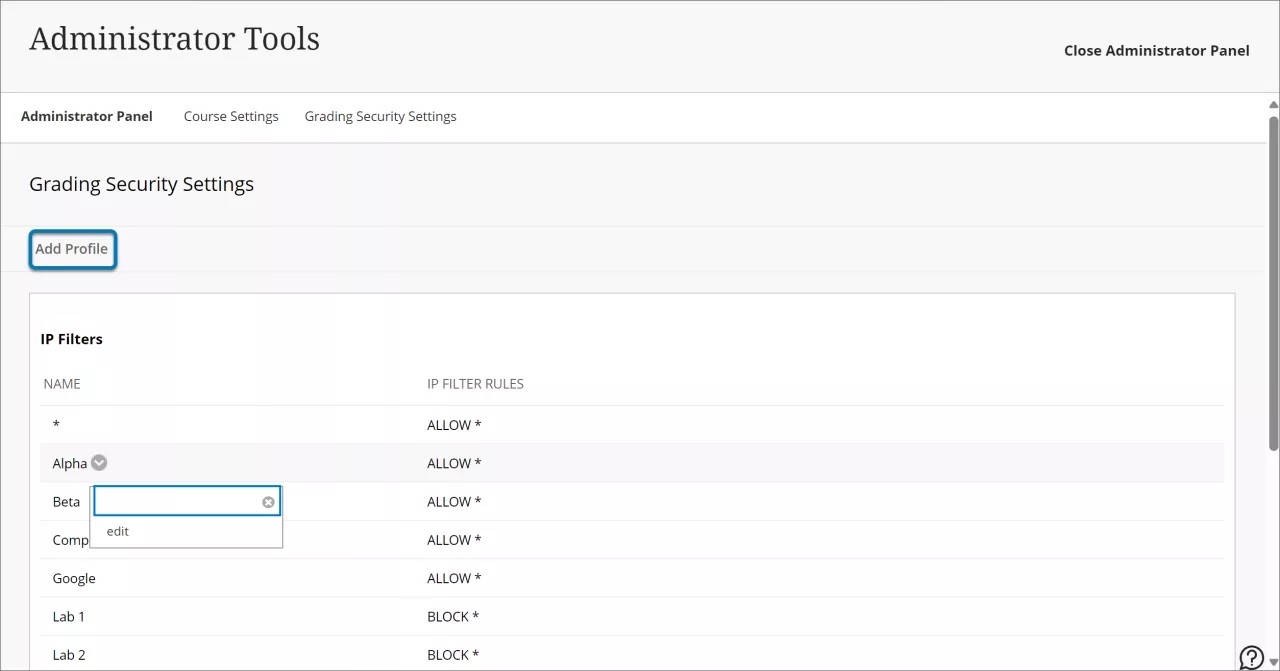Select the Google profile name
The image size is (1280, 671).
tap(74, 578)
